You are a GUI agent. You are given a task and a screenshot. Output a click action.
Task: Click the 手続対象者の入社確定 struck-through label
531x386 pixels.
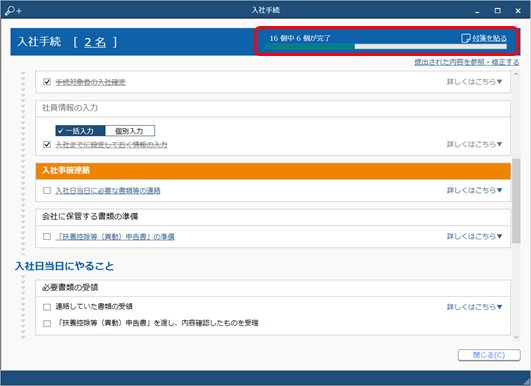coord(90,82)
